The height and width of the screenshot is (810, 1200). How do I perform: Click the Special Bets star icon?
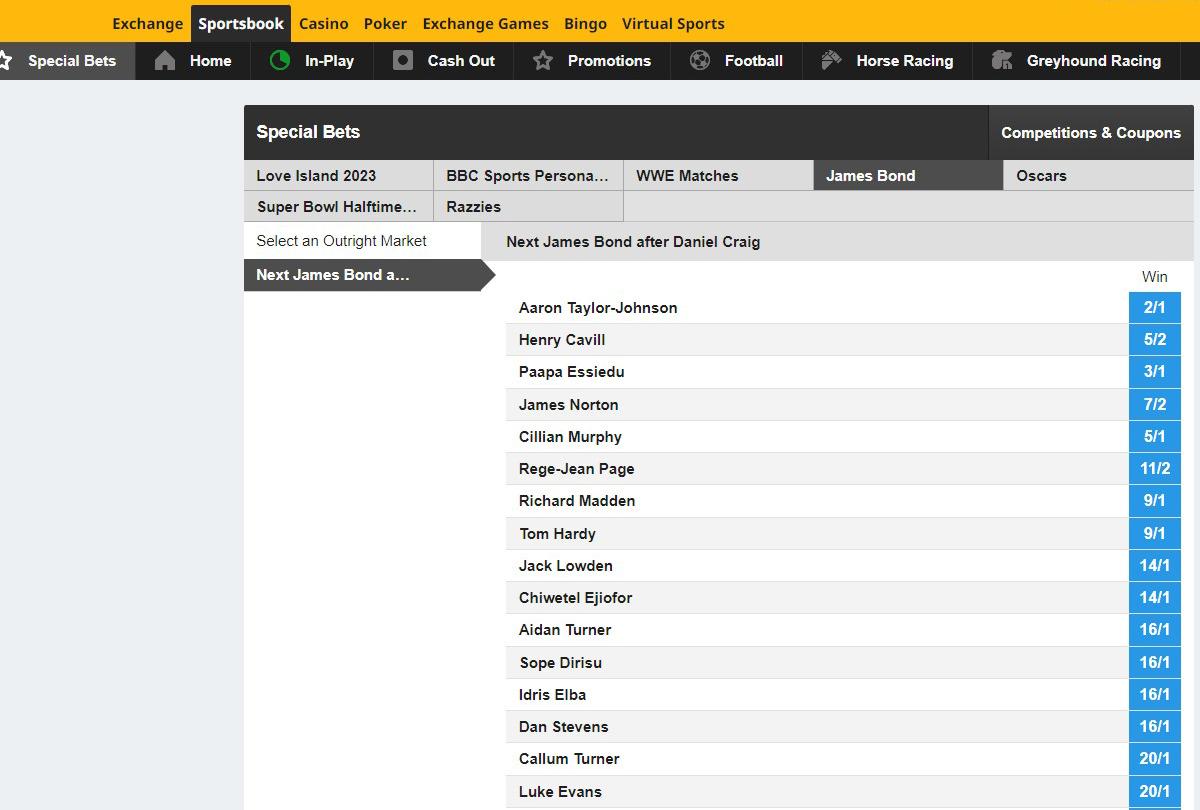[x=5, y=61]
